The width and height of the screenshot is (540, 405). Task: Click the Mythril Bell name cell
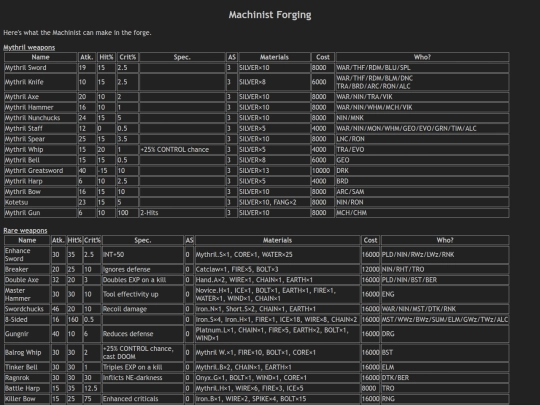coord(40,160)
